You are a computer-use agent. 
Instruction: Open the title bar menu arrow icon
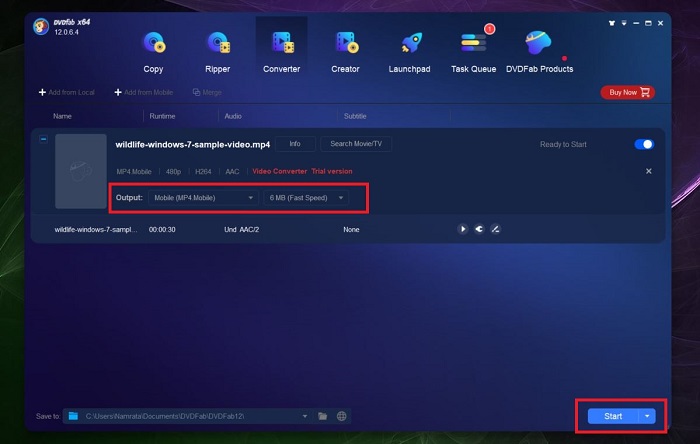(x=624, y=23)
